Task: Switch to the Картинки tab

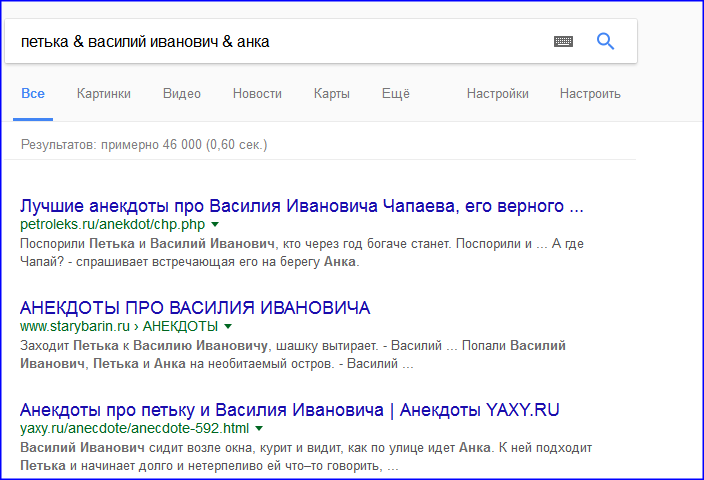Action: pos(103,94)
